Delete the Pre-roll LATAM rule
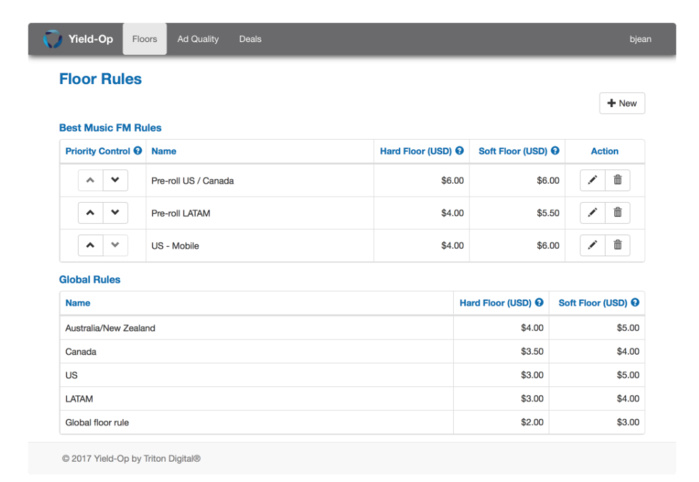699x482 pixels. tap(617, 212)
